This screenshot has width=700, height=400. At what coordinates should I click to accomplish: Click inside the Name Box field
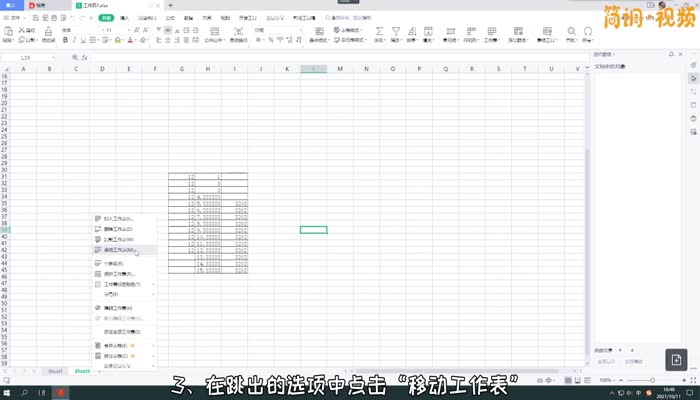[x=26, y=58]
